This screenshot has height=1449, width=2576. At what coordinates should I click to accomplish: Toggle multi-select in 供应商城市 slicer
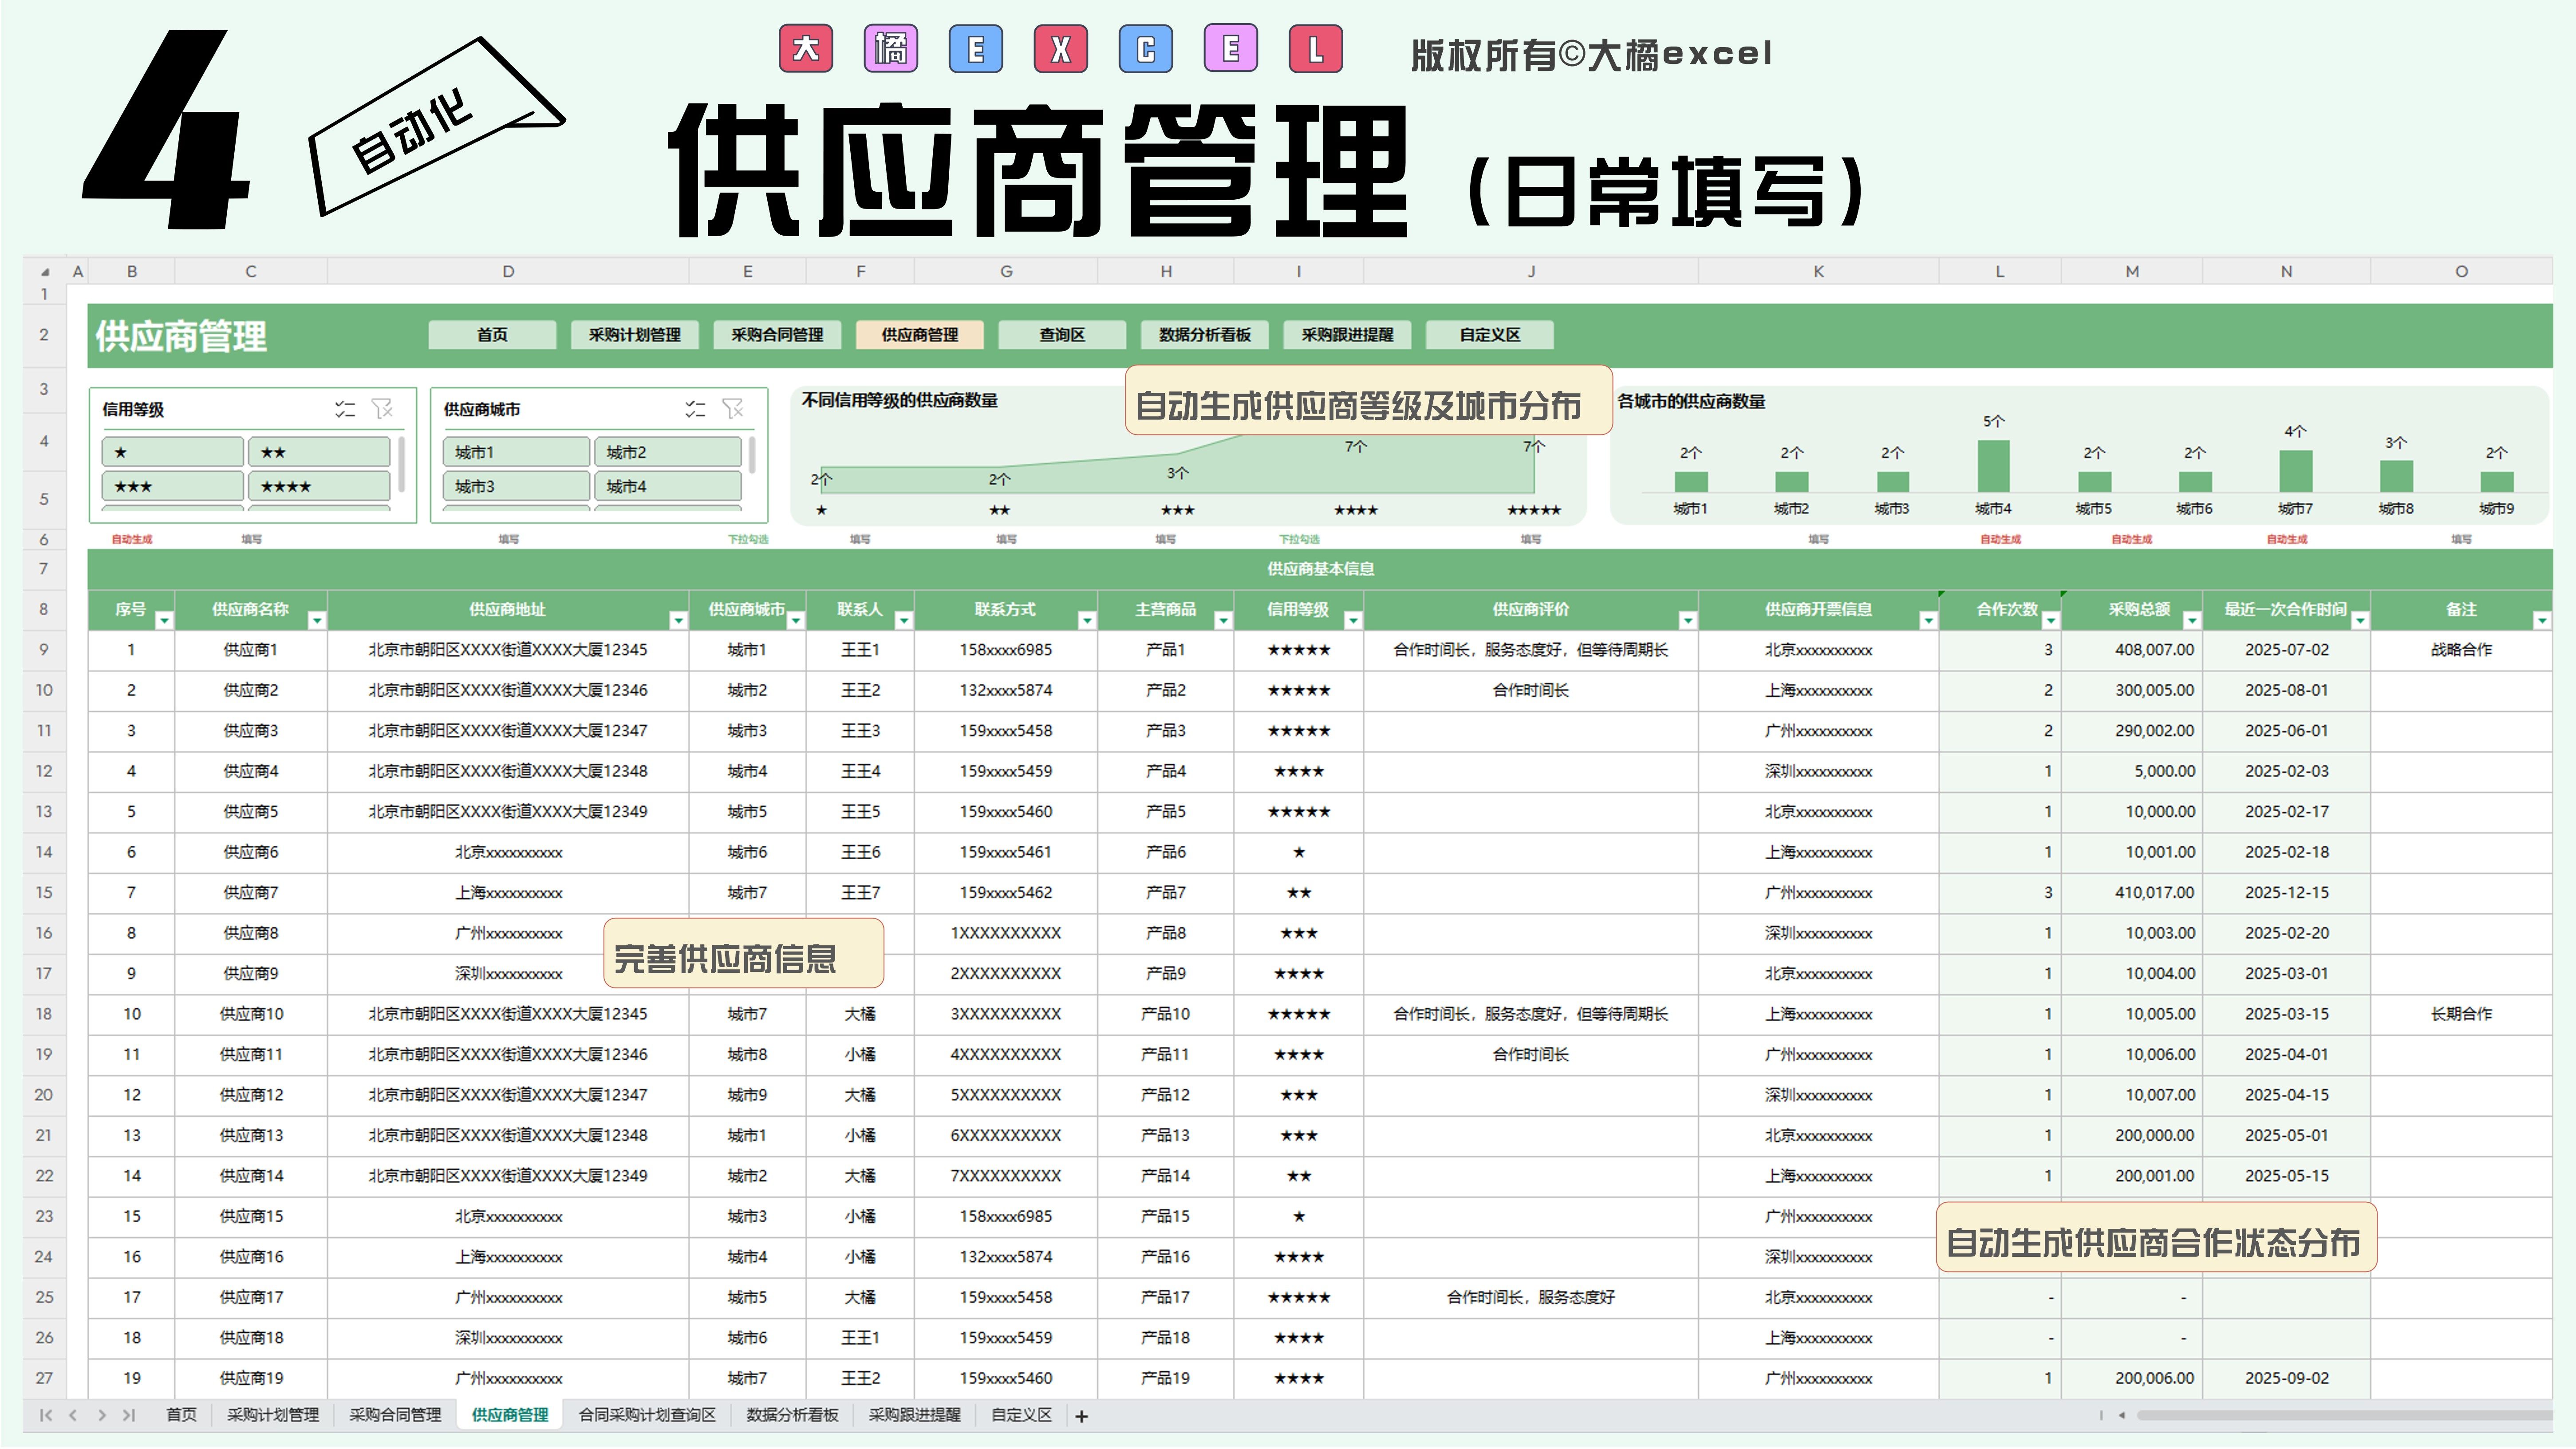pos(695,409)
